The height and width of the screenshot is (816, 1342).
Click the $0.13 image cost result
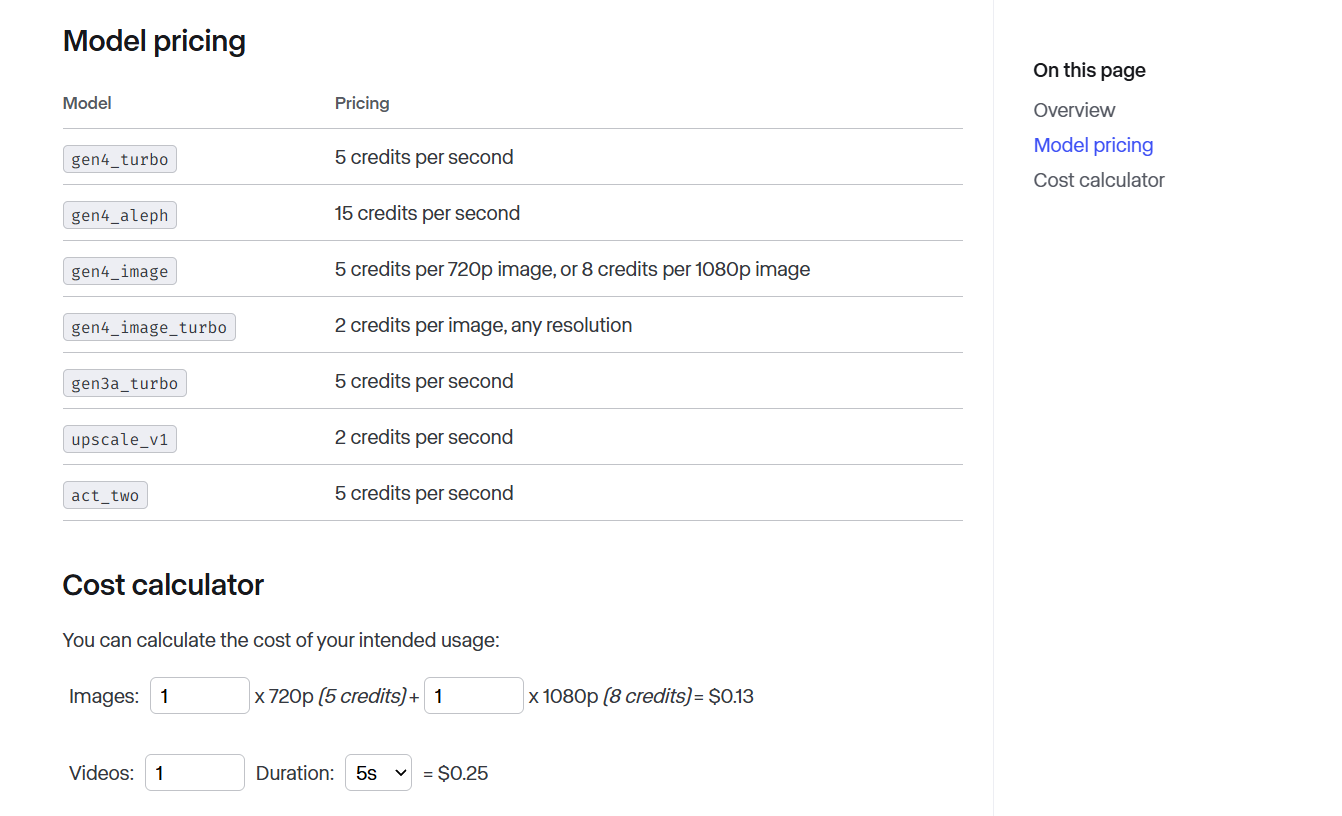click(x=731, y=696)
